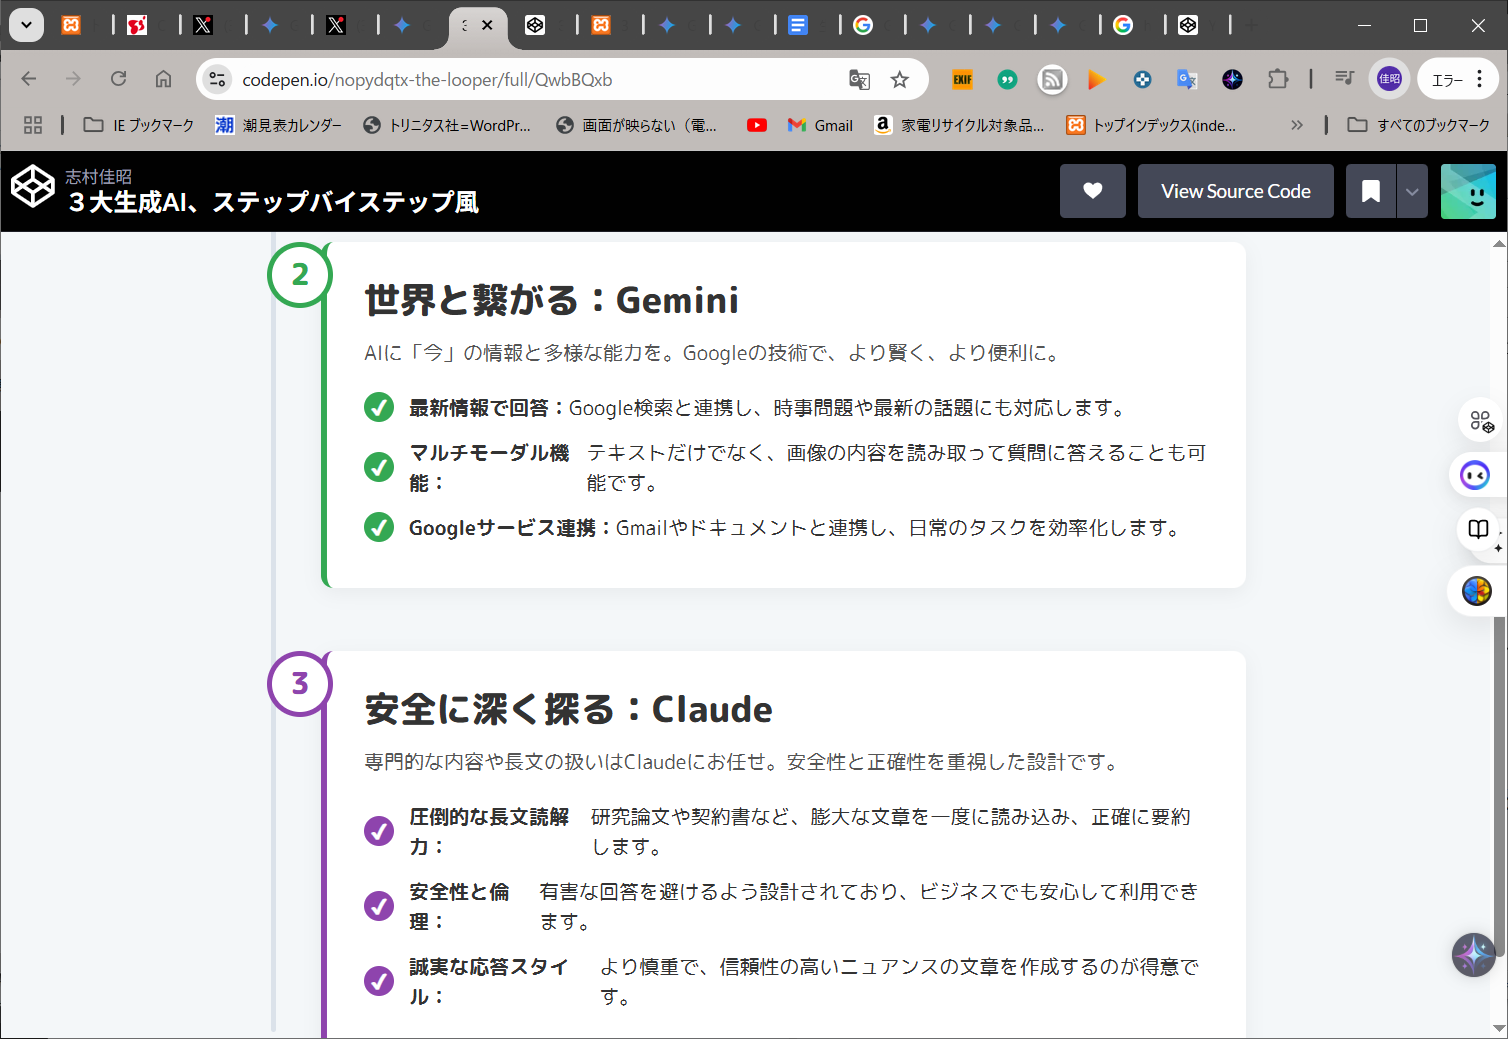
Task: Go to CodePen home via the logo
Action: (x=32, y=187)
